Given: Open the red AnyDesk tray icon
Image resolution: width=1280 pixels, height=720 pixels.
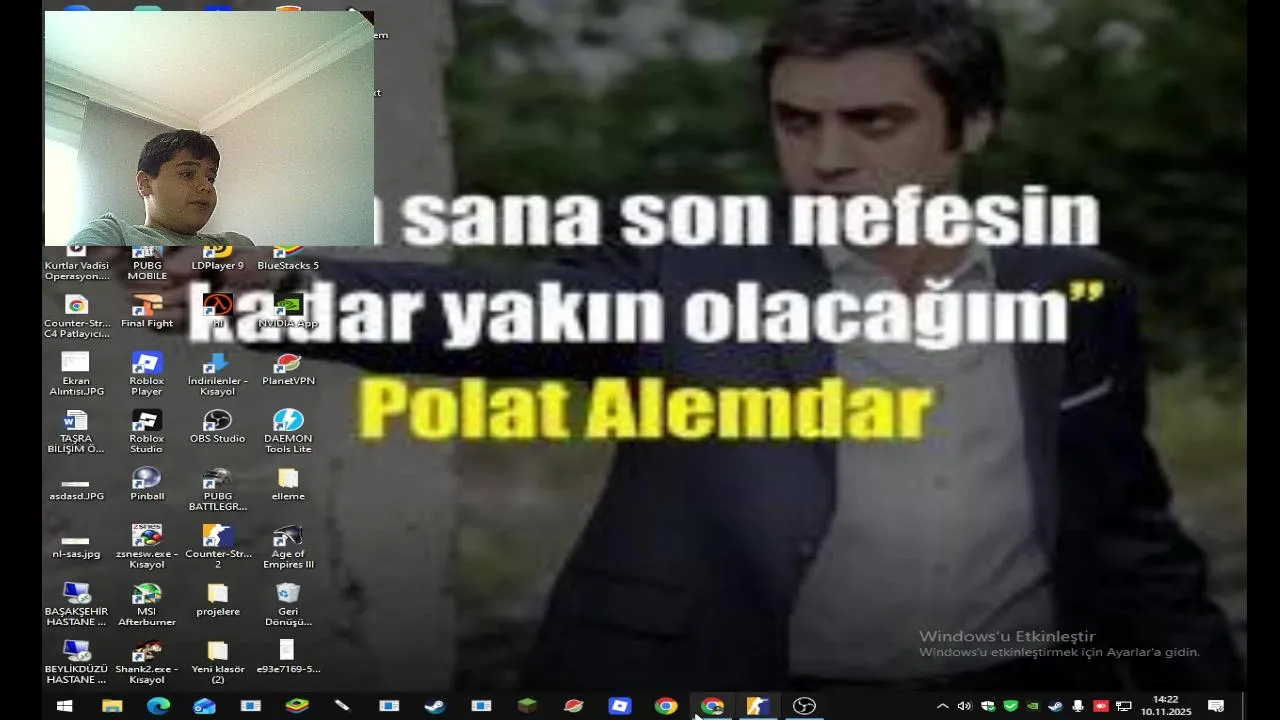Looking at the screenshot, I should click(x=1101, y=706).
